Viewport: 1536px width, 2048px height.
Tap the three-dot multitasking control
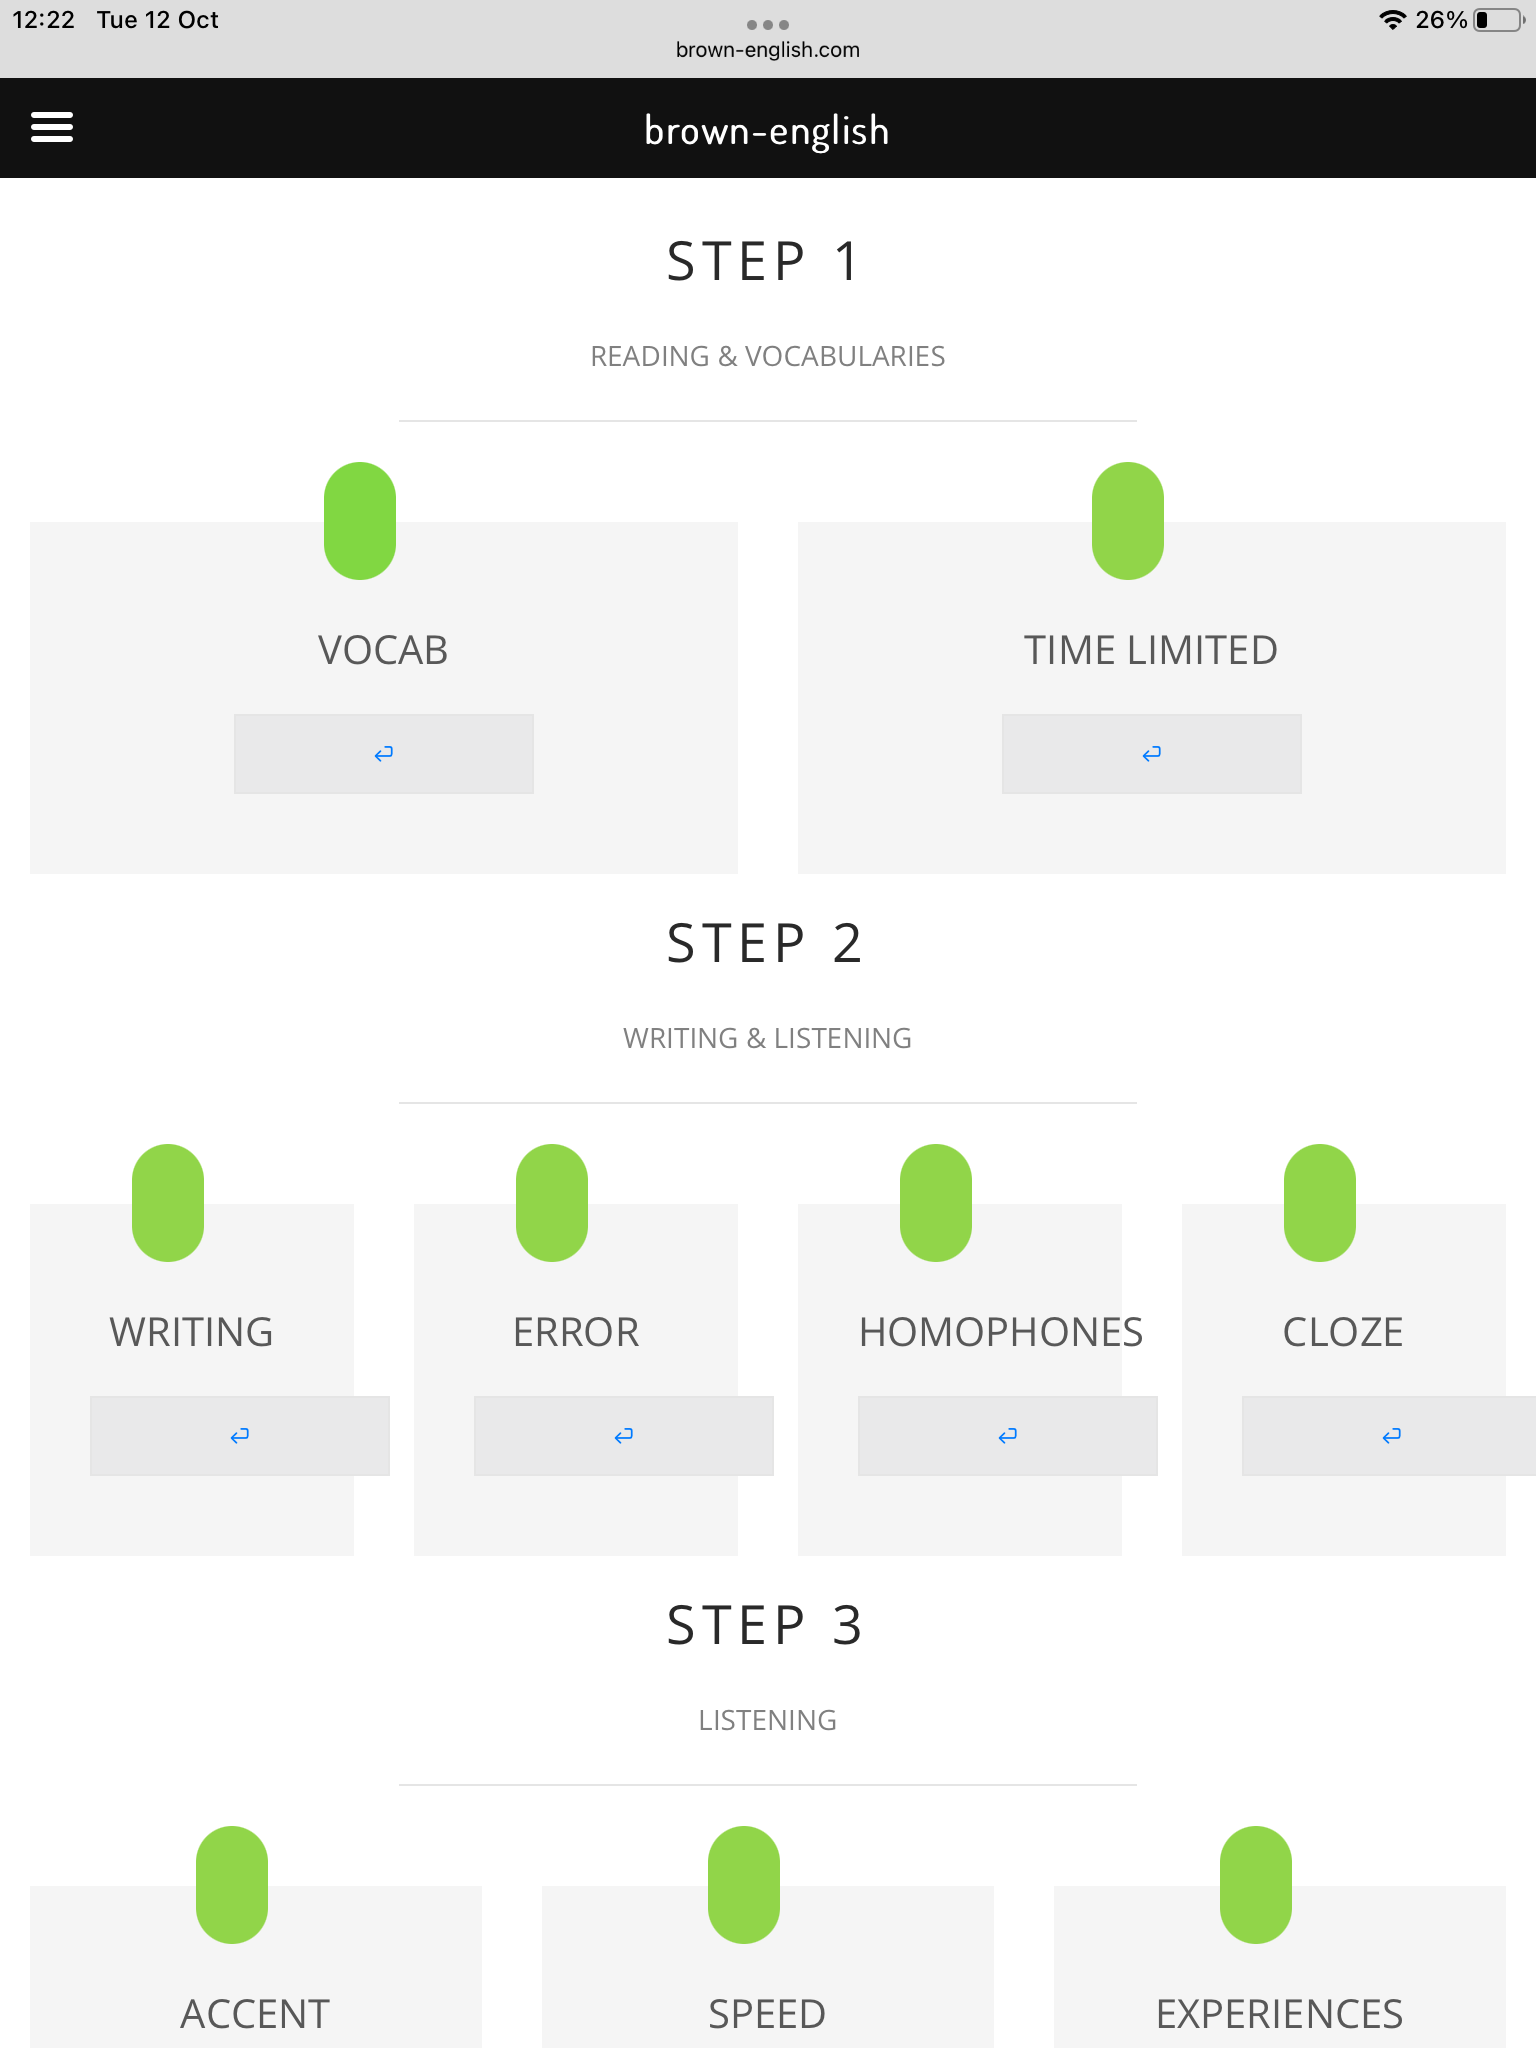click(768, 24)
